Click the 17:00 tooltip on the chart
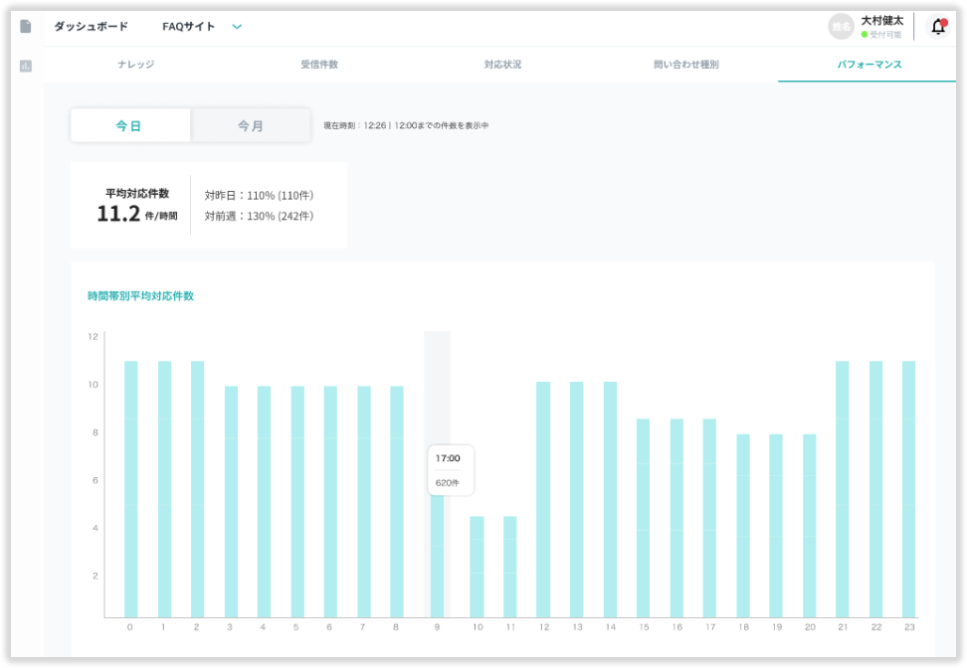 tap(449, 470)
